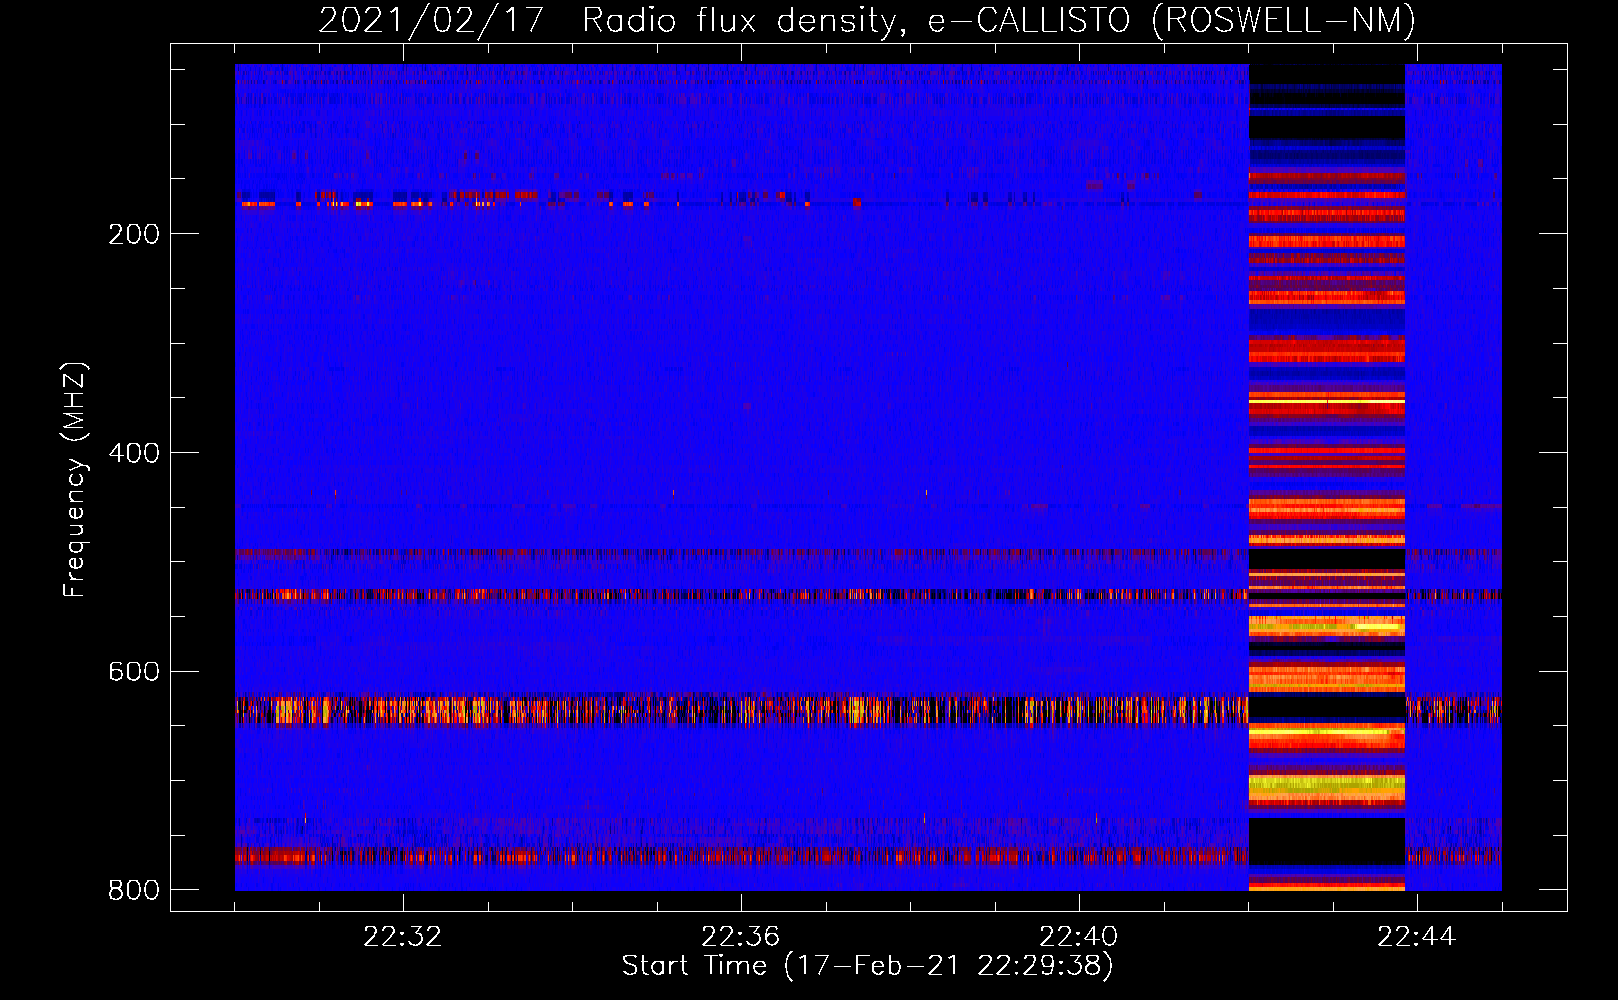
Task: Click the '22:36' time tick label
Action: 741,936
